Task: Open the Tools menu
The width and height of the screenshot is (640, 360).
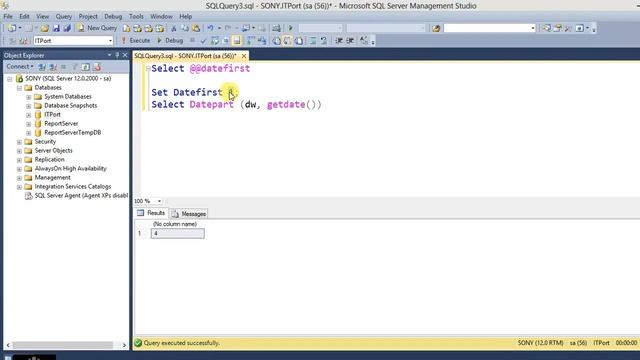Action: (136, 16)
